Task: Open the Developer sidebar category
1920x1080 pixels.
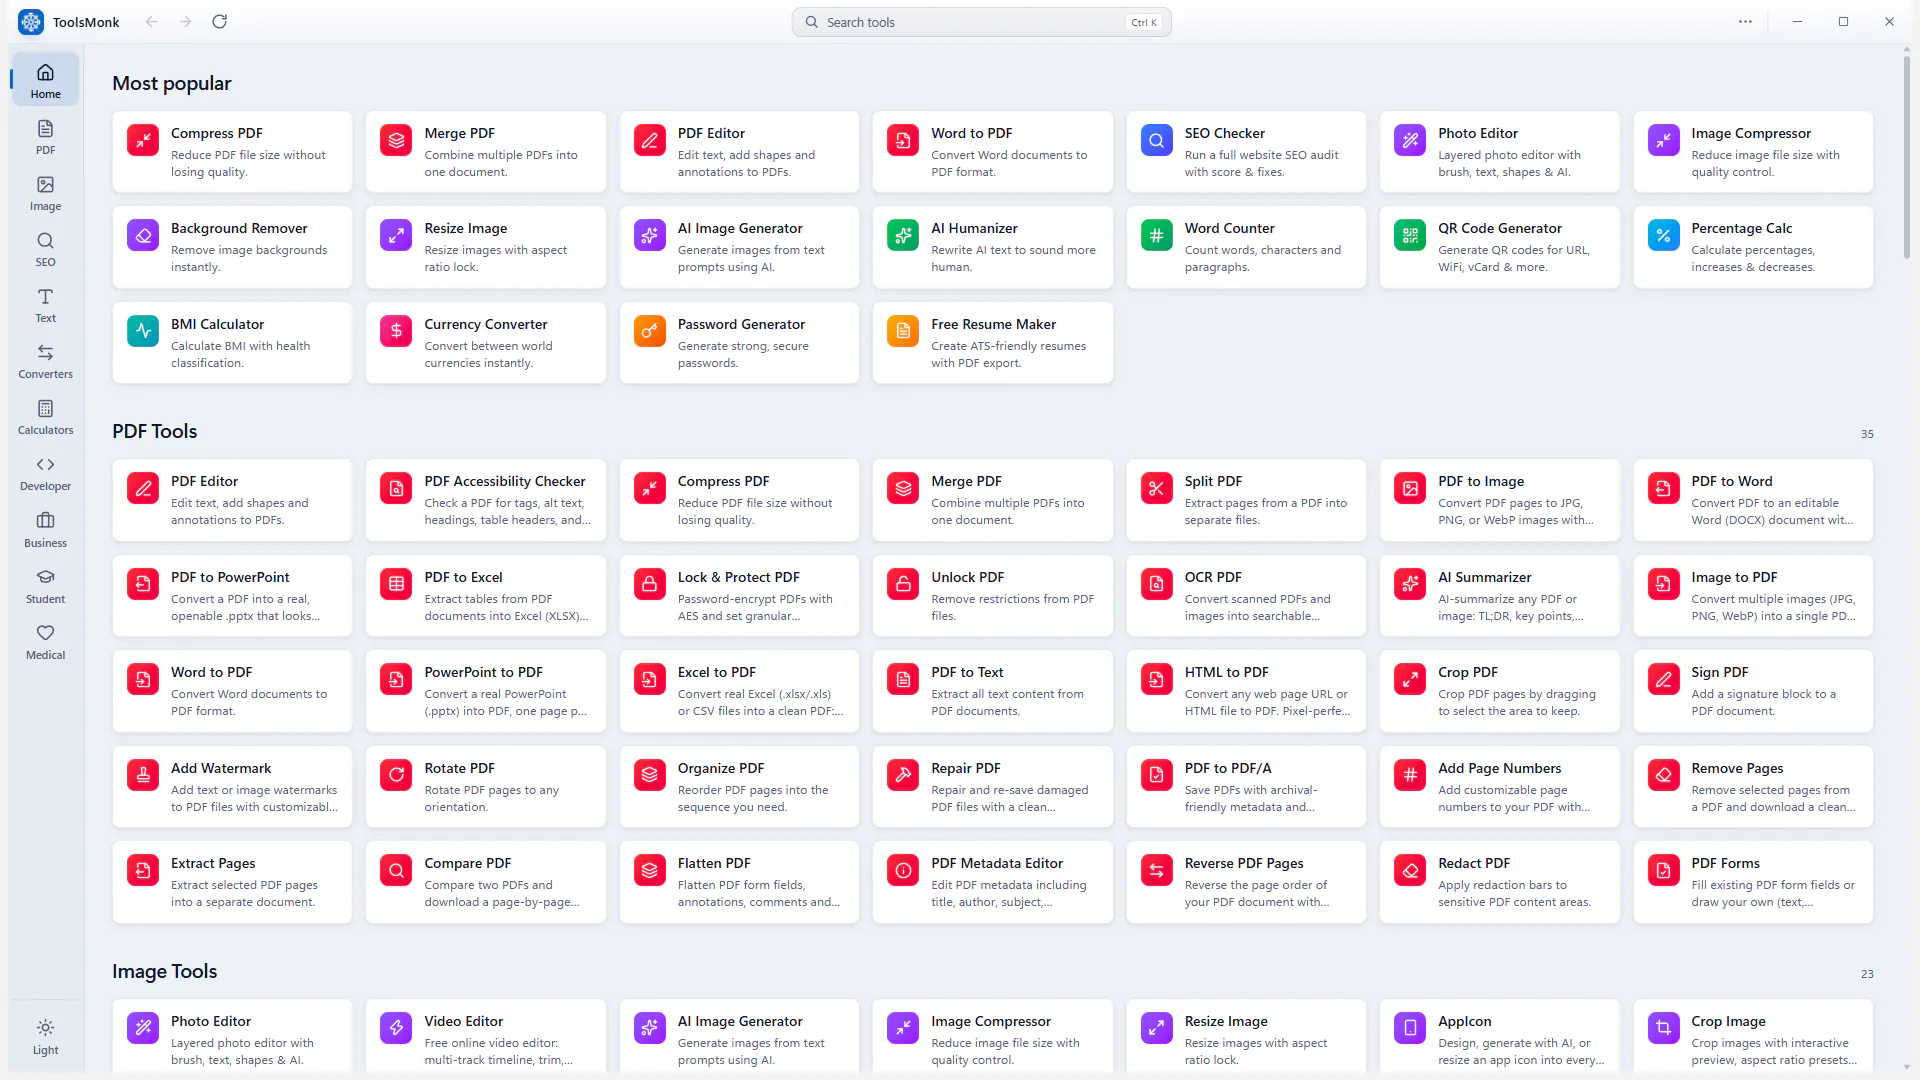Action: (45, 473)
